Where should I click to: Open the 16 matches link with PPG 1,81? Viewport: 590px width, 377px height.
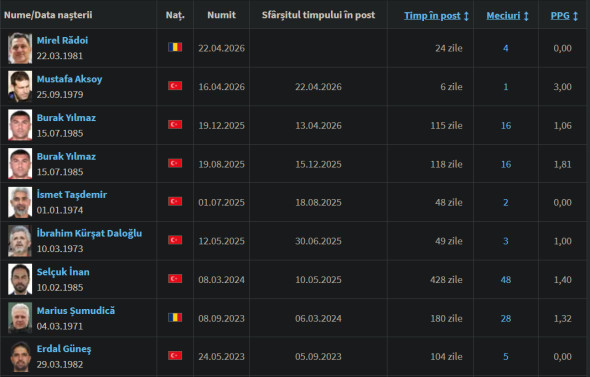coord(506,164)
